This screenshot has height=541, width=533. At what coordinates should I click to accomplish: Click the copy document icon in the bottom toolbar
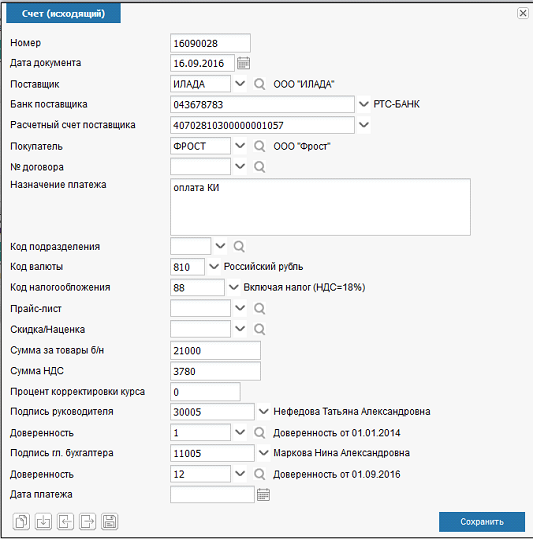coord(21,521)
